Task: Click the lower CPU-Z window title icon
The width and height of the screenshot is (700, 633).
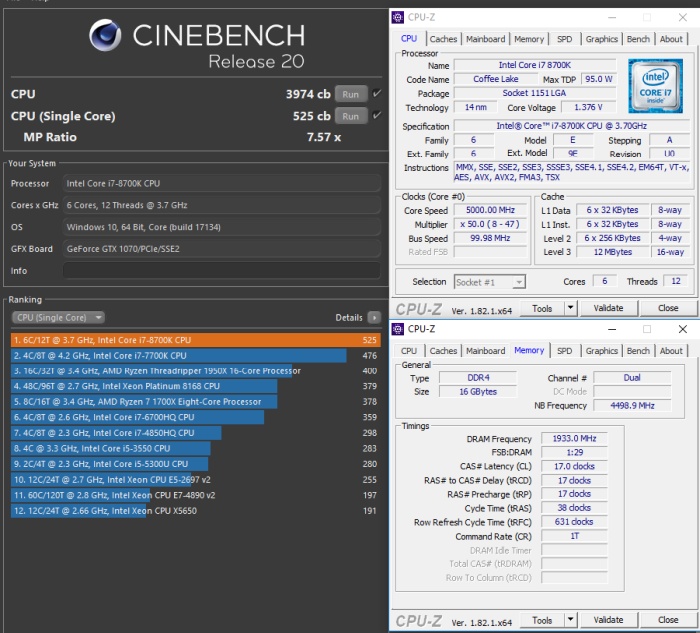Action: pos(397,329)
